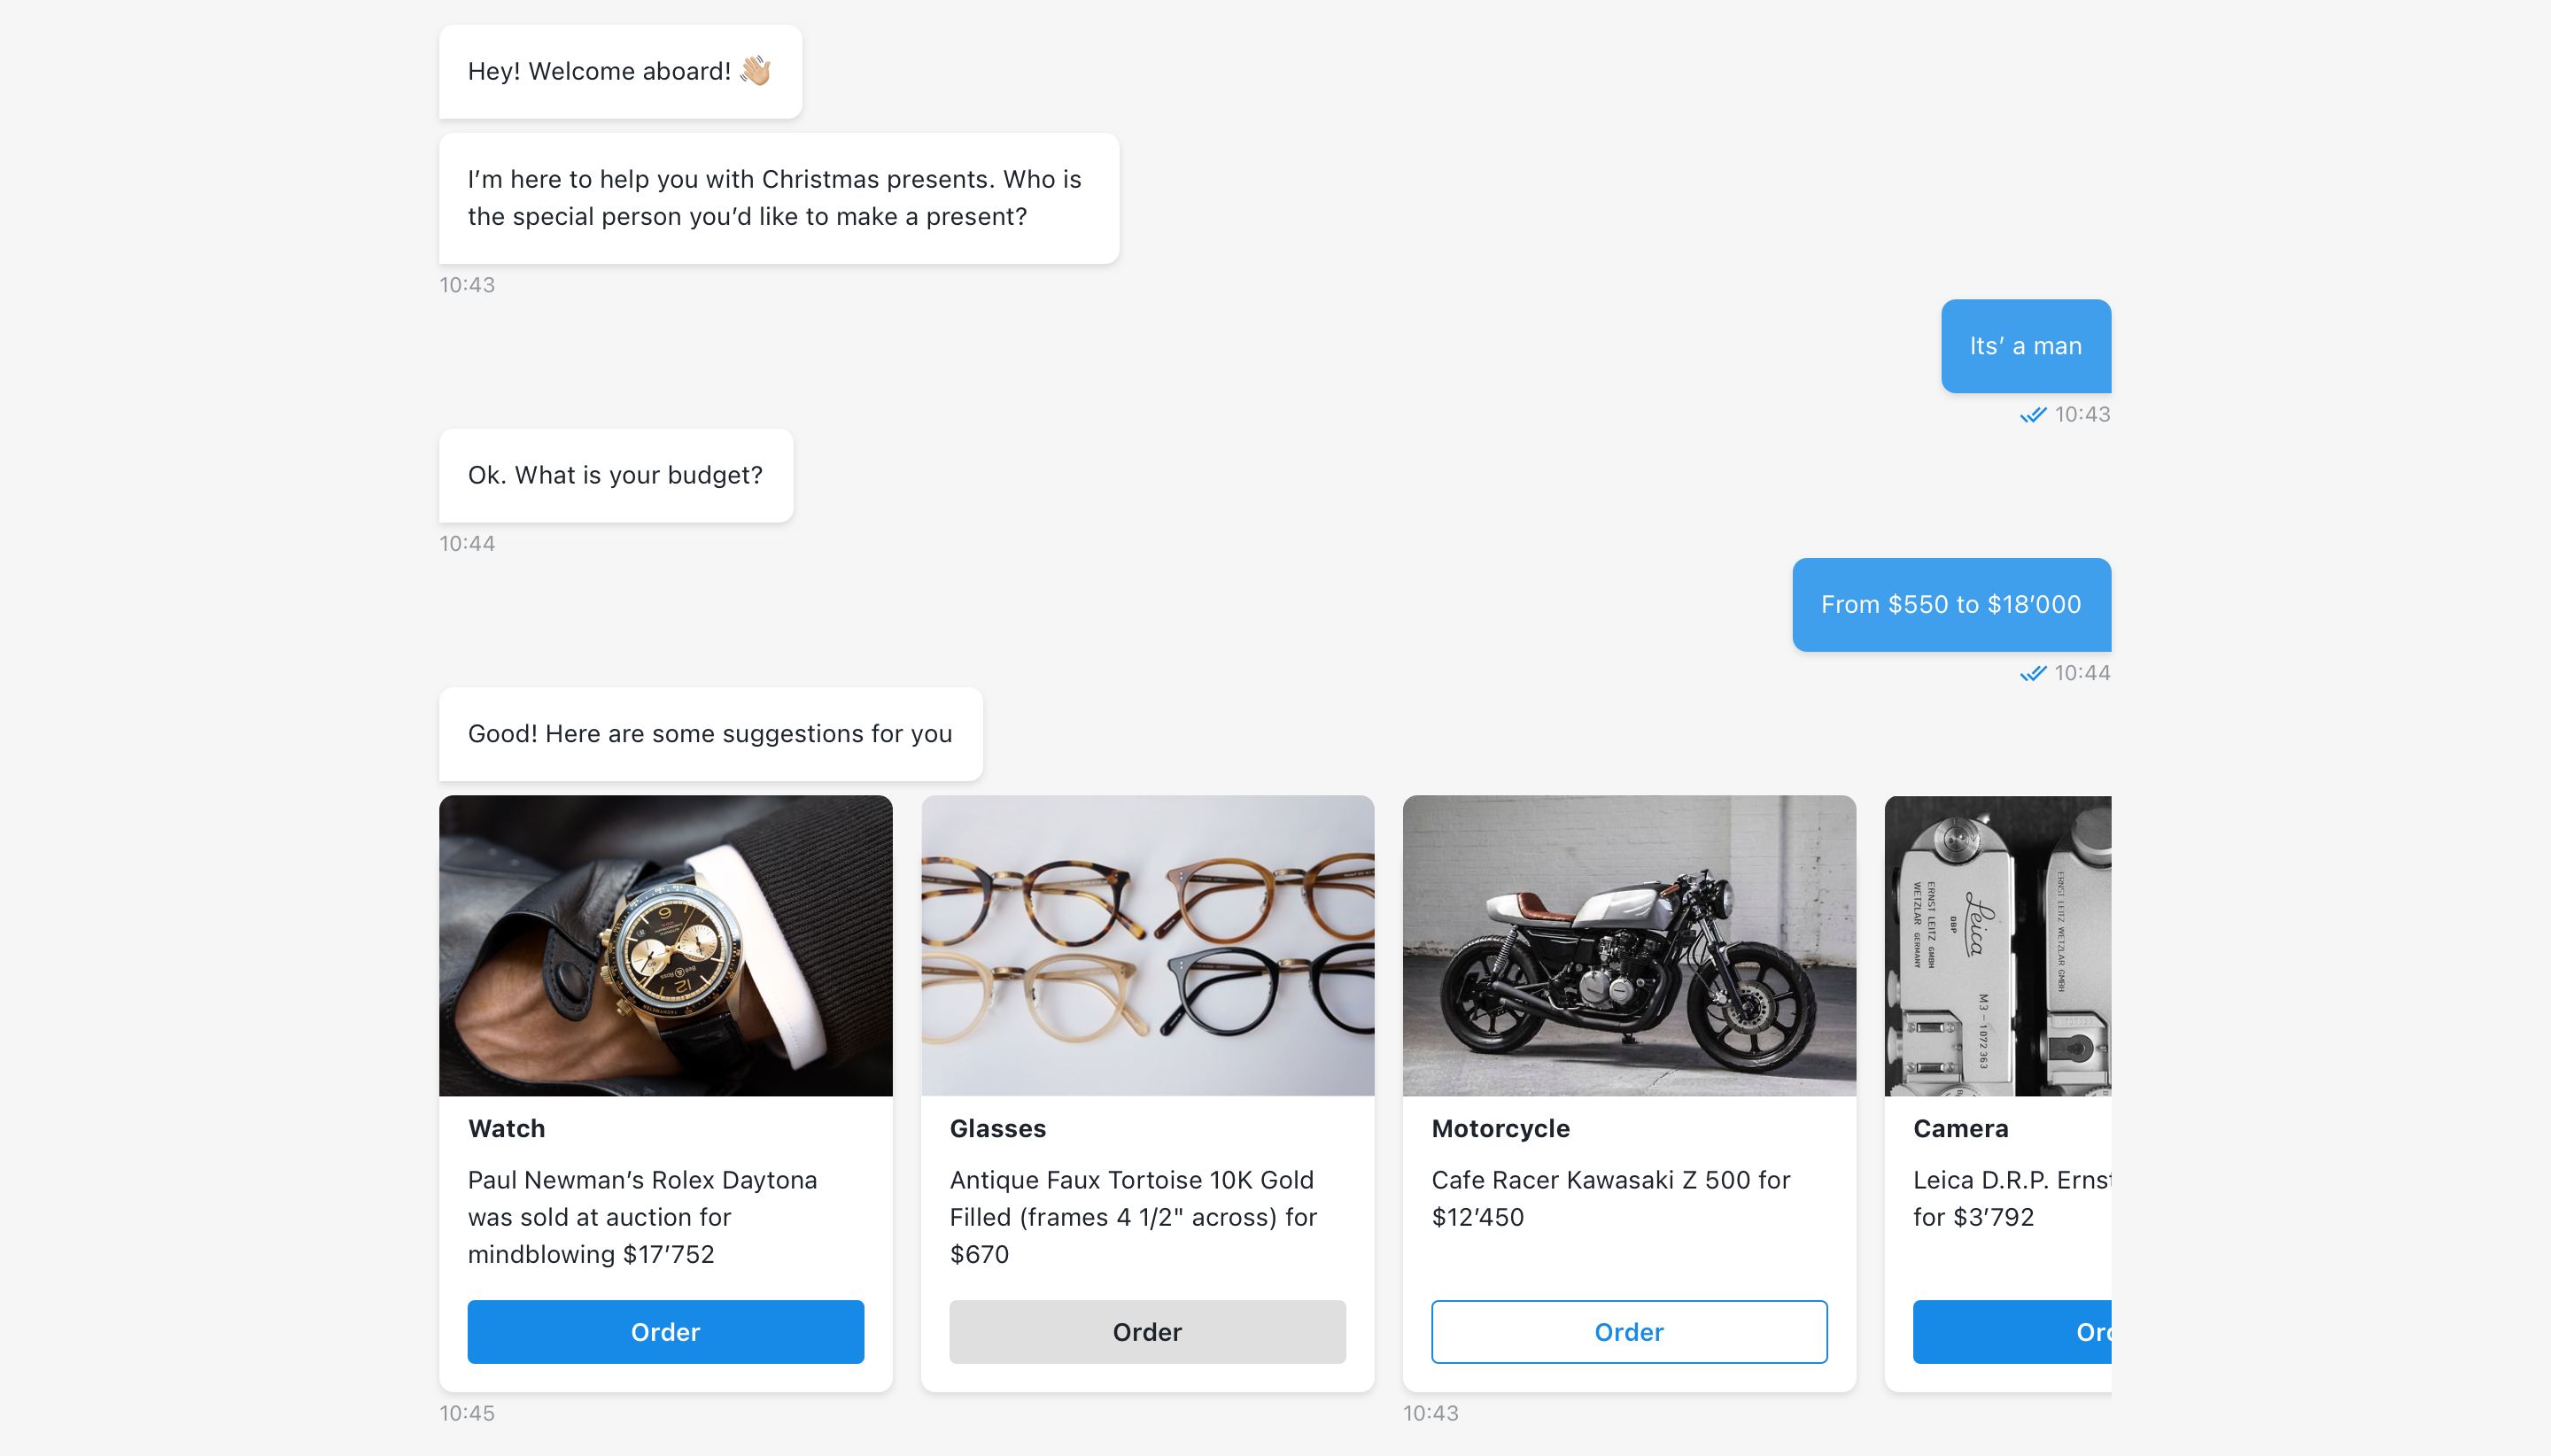Click the grey Order button for Glasses
Screen dimensions: 2551x1456
coord(1147,1331)
